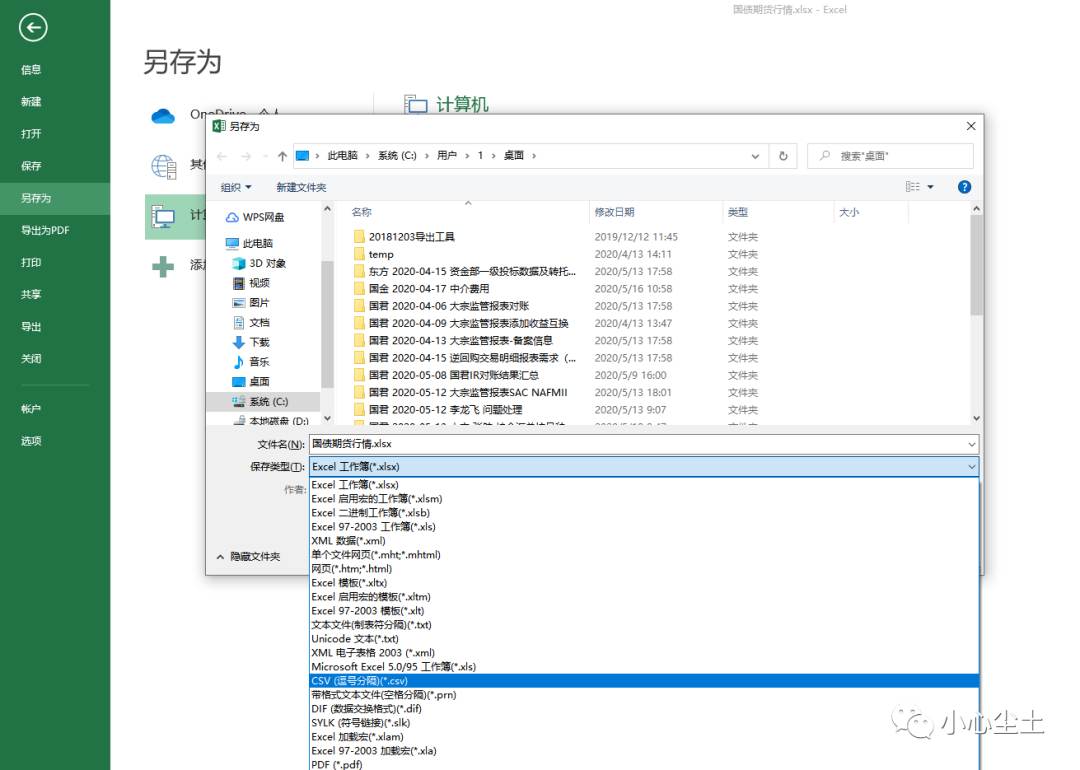The height and width of the screenshot is (770, 1080).
Task: Select CSV (逗号分隔)(*.csv) file type
Action: click(x=644, y=681)
